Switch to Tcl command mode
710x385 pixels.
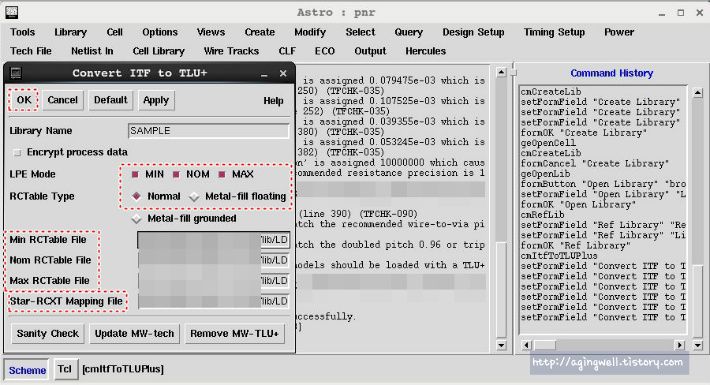pos(65,369)
